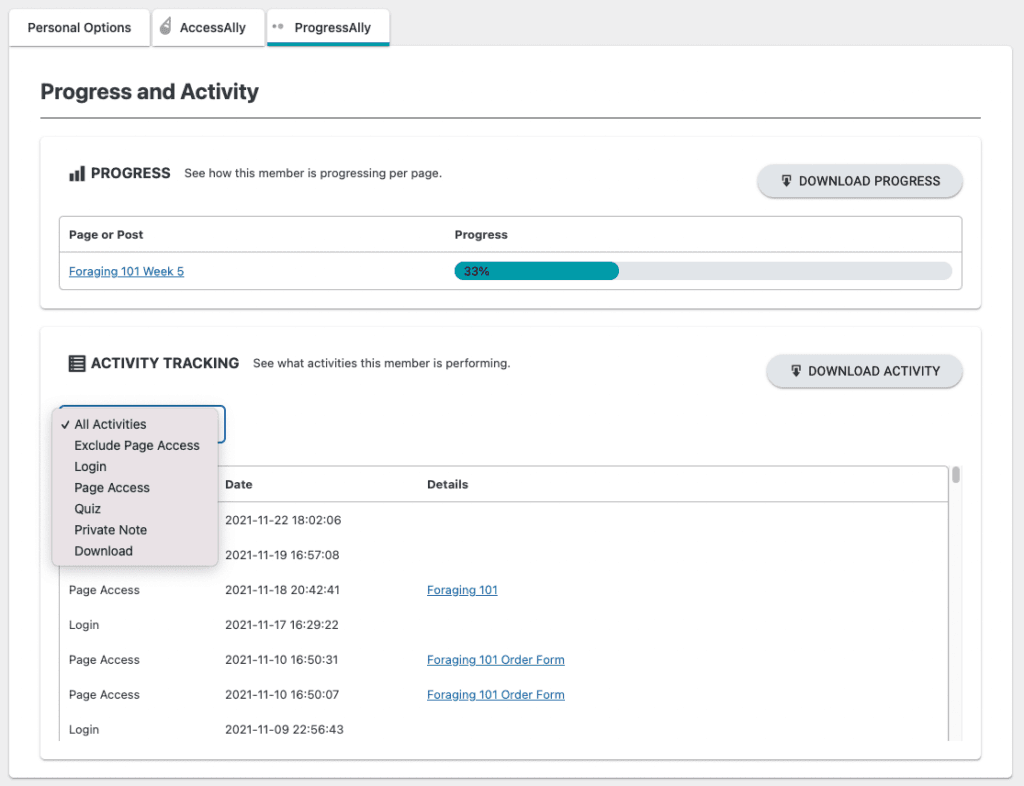Open the AccessAlly tab
The image size is (1024, 786).
[x=208, y=27]
